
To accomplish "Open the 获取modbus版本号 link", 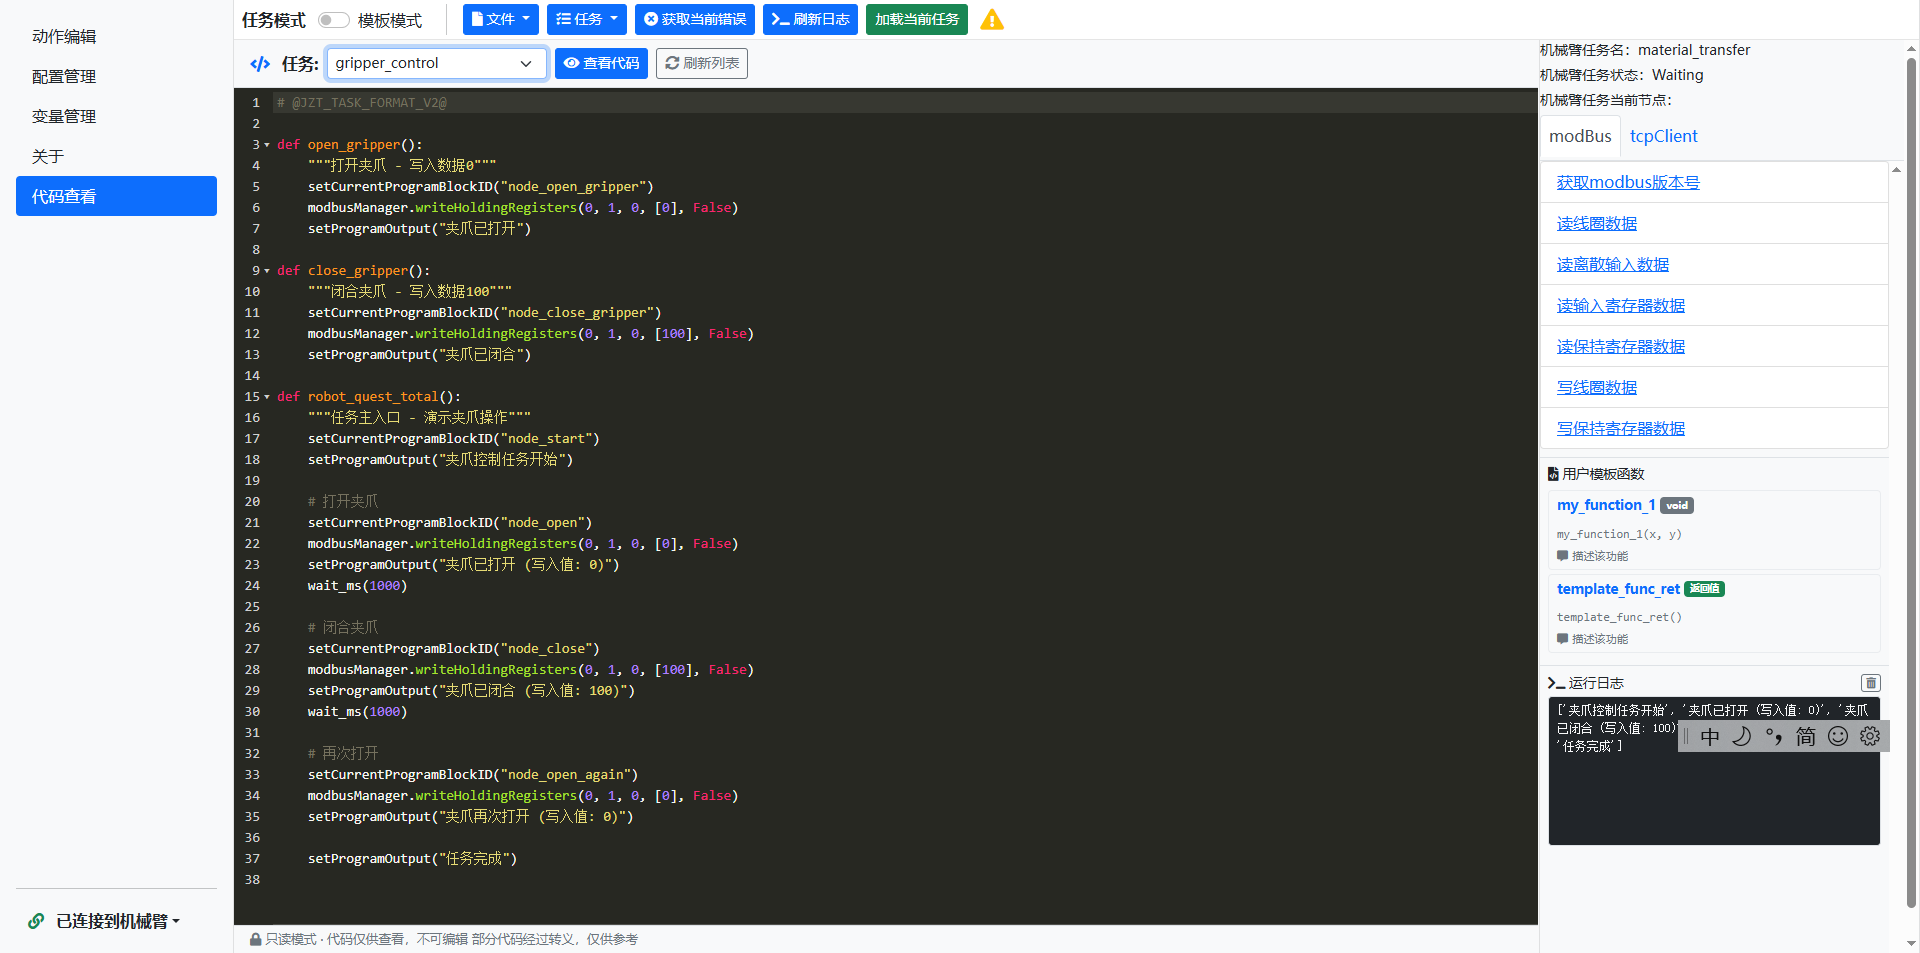I will [x=1628, y=182].
